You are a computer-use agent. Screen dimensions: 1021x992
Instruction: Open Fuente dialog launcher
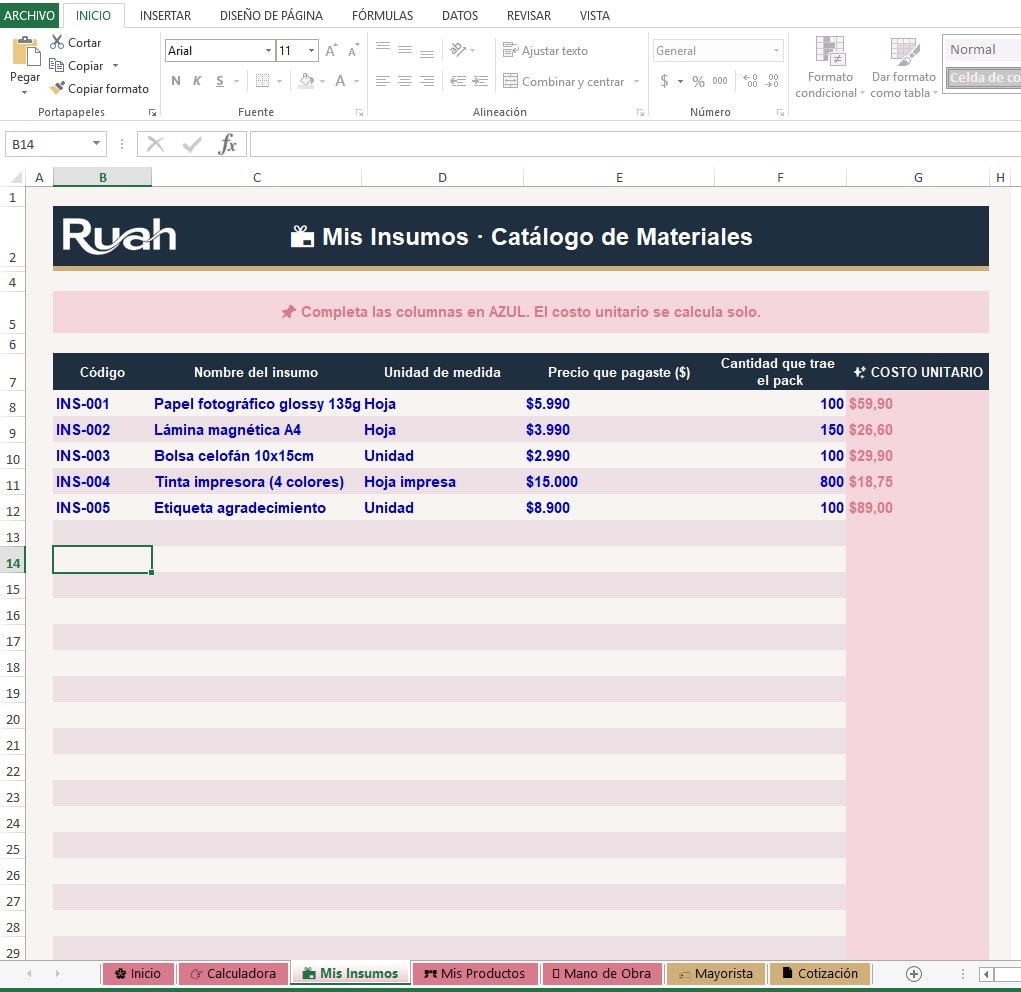coord(359,113)
